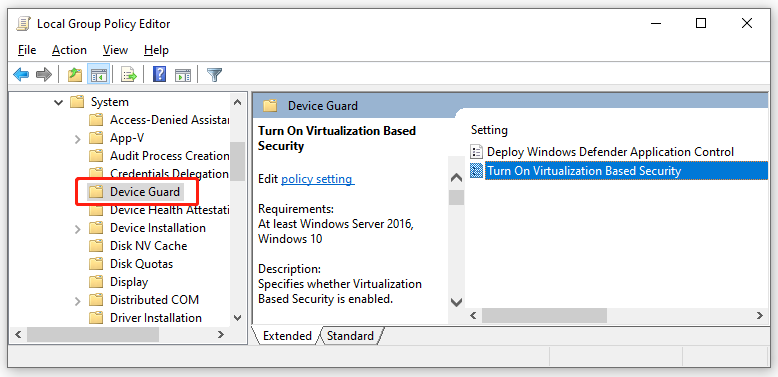Go up one level with folder icon

coord(74,75)
